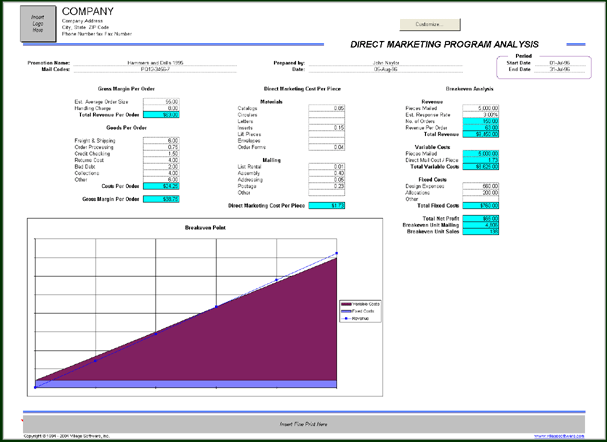Image resolution: width=607 pixels, height=442 pixels.
Task: Click the Freight & Shipping cost cell
Action: pyautogui.click(x=161, y=141)
